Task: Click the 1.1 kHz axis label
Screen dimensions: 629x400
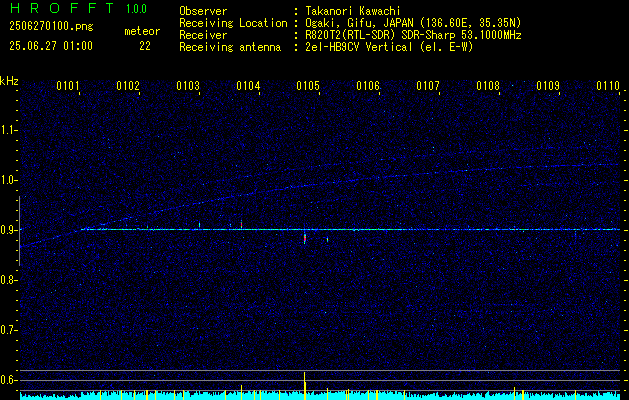Action: click(8, 130)
